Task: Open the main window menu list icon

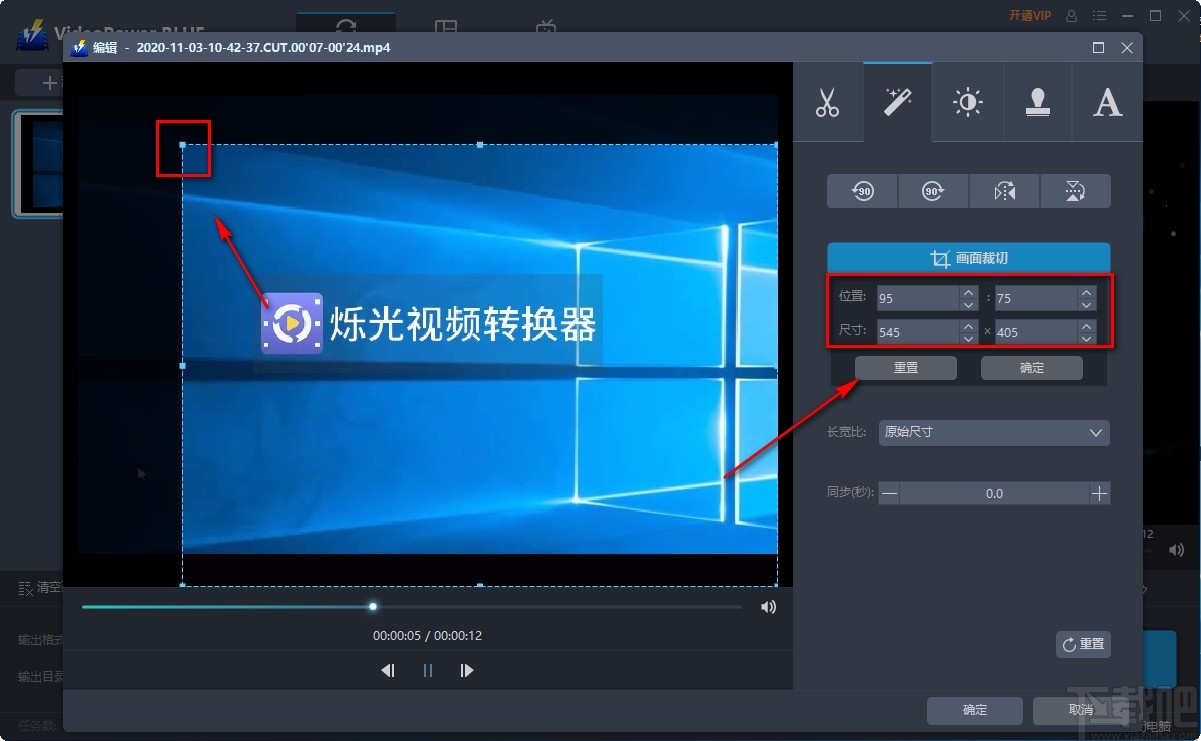Action: tap(1100, 16)
